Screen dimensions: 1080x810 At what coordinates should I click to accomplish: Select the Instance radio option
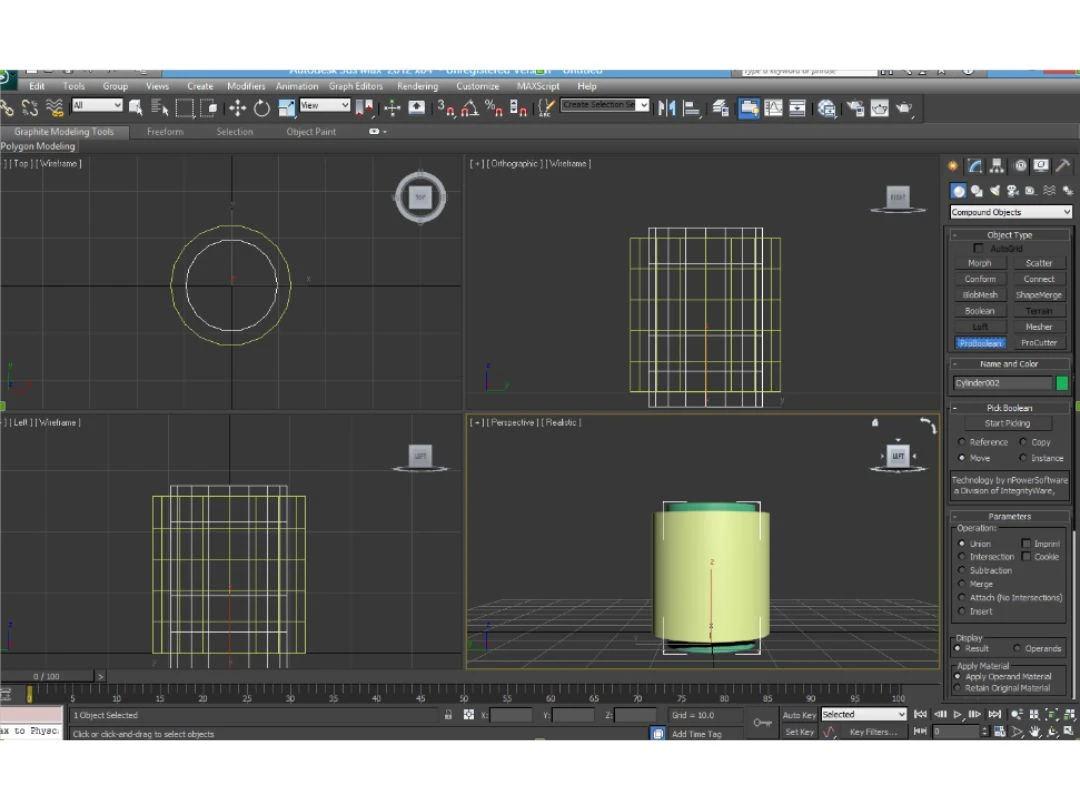pos(1023,458)
